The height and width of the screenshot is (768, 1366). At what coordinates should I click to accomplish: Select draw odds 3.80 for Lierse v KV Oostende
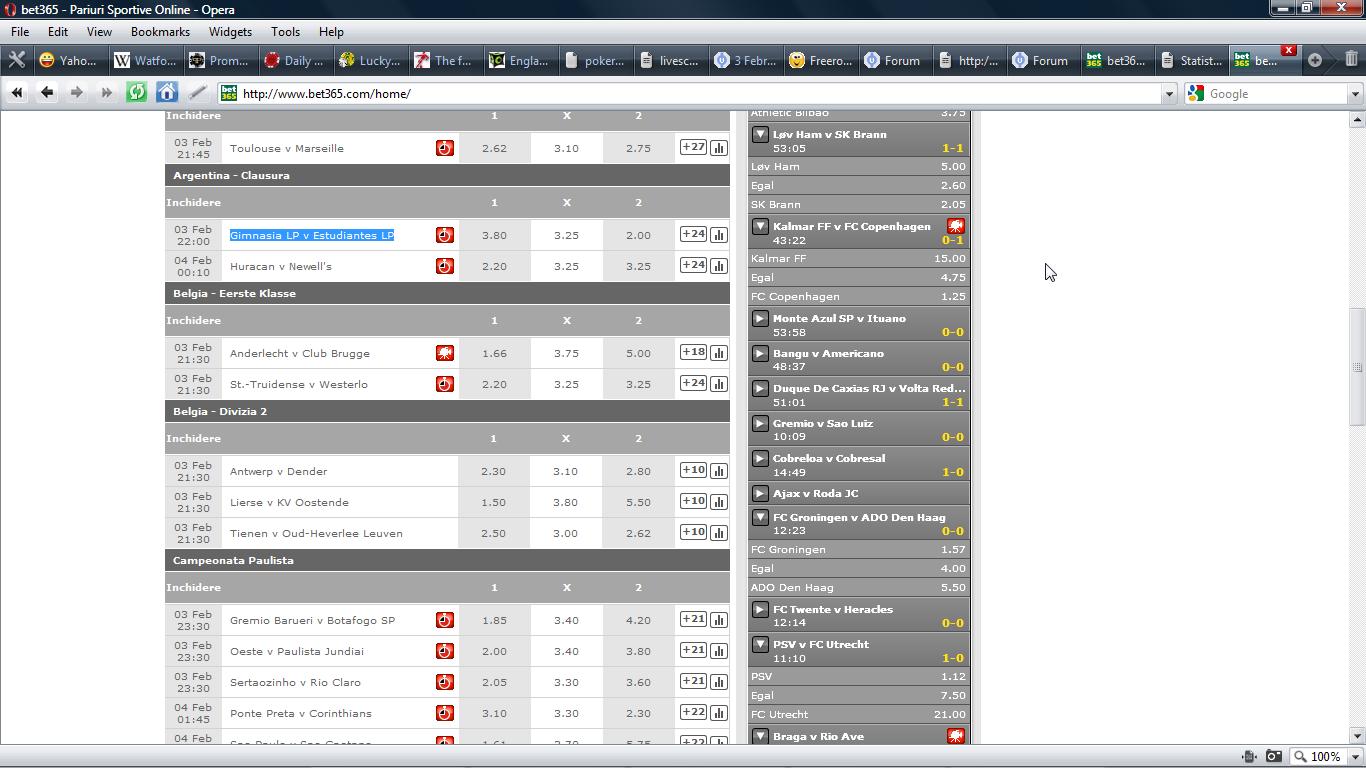point(566,502)
